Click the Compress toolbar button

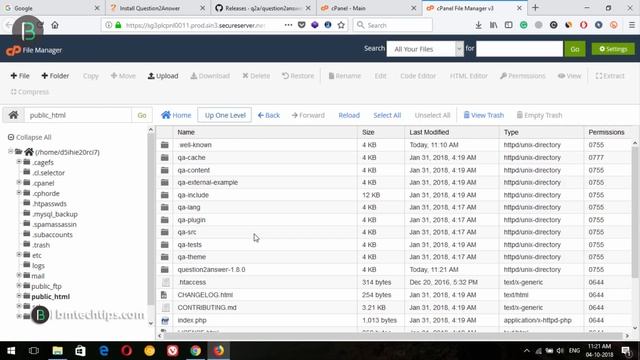(x=30, y=92)
